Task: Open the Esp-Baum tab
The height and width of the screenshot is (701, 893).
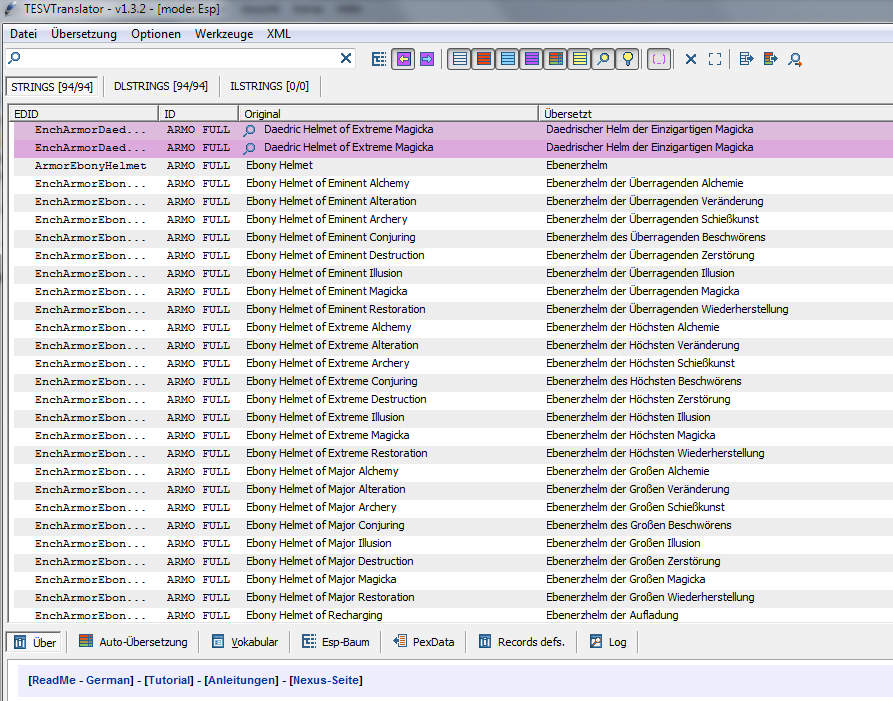Action: (336, 642)
